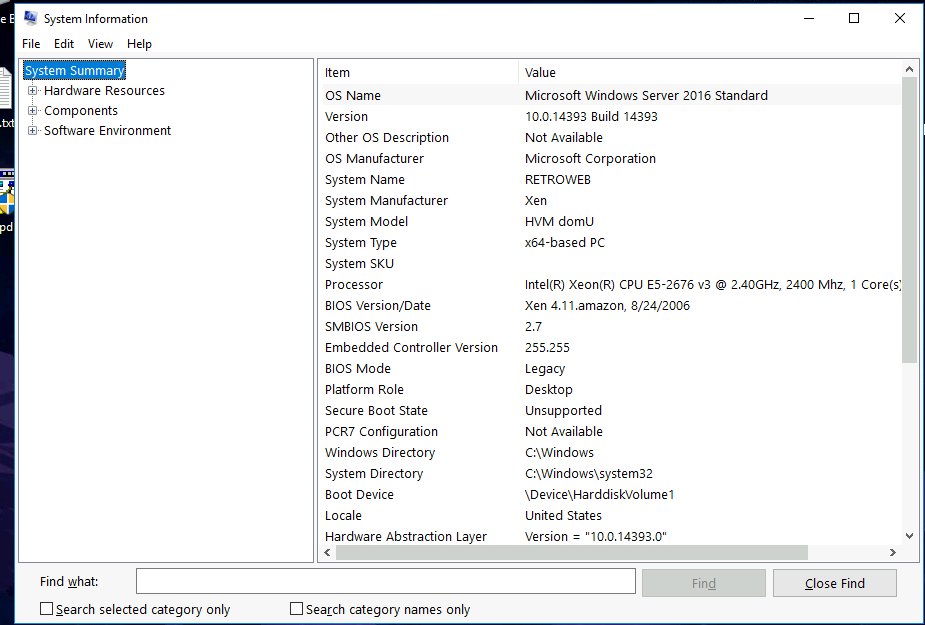Click the vertical scrollbar up arrow

pos(909,71)
